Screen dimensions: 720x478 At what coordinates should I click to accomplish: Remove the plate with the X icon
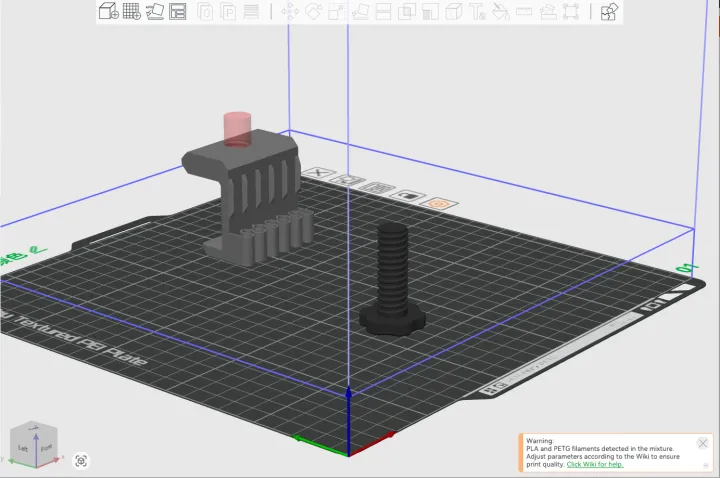coord(318,173)
